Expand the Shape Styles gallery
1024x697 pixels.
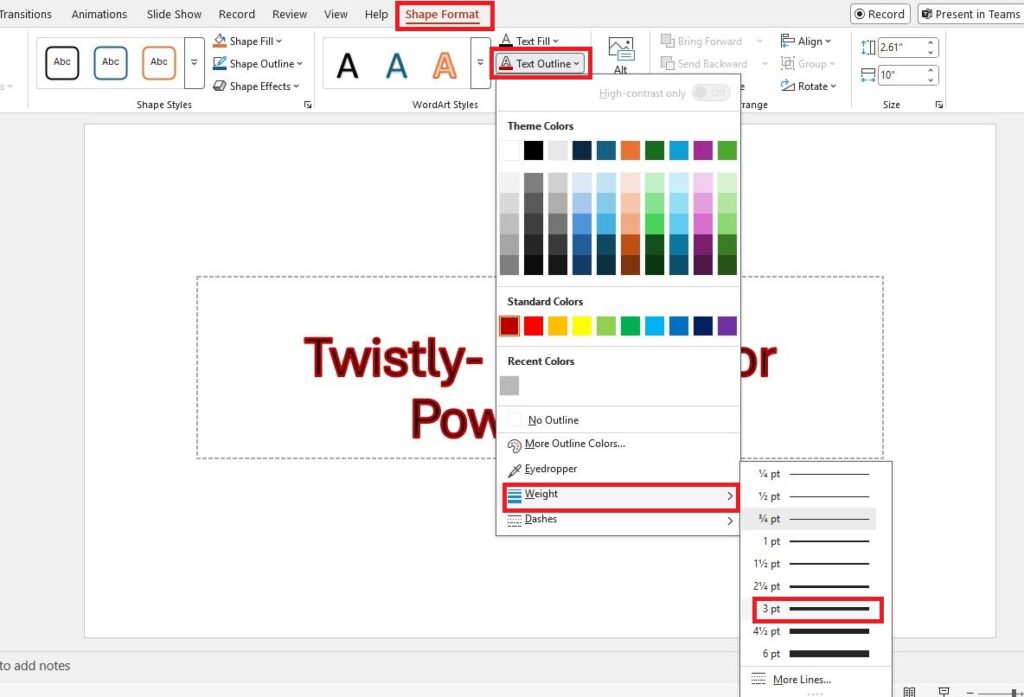194,63
